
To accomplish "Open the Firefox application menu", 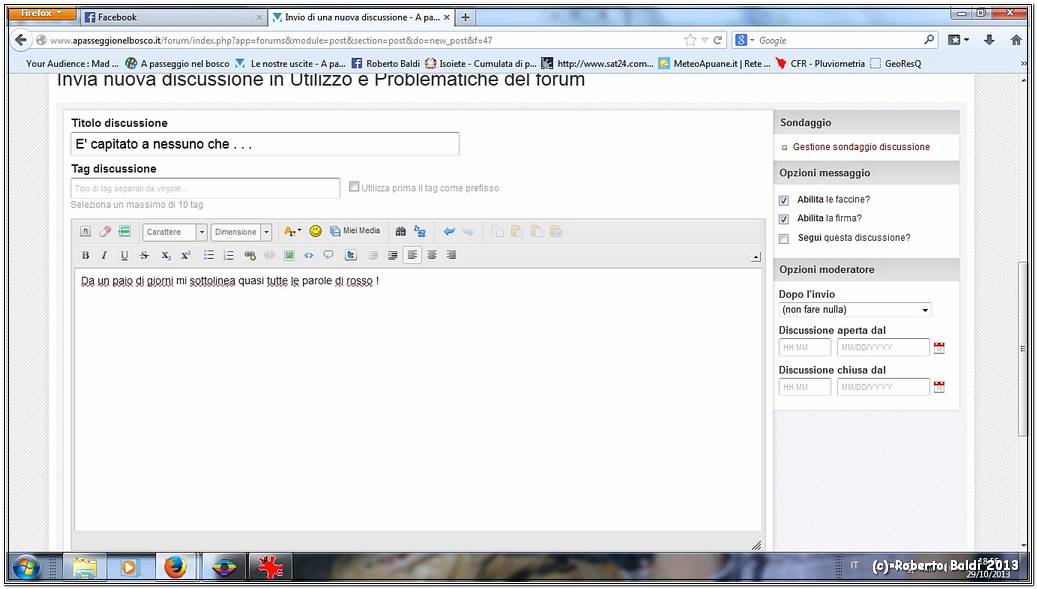I will (x=41, y=13).
